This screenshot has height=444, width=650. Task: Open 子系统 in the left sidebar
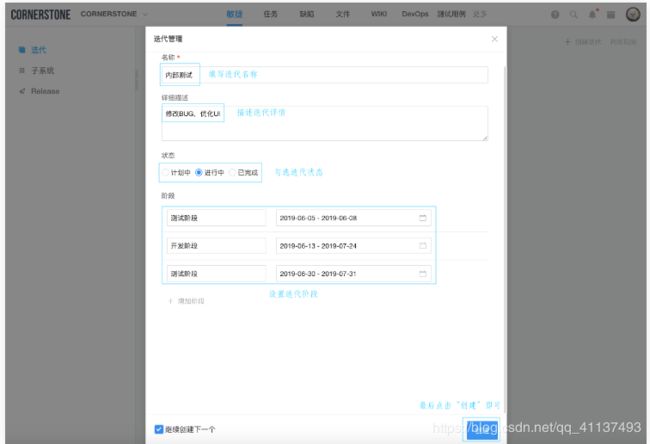coord(43,70)
